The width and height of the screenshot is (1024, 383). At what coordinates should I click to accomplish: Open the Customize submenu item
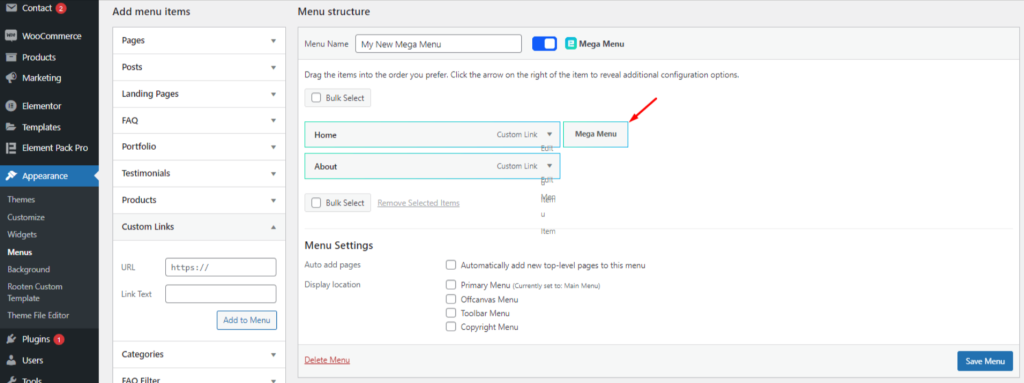(x=26, y=217)
